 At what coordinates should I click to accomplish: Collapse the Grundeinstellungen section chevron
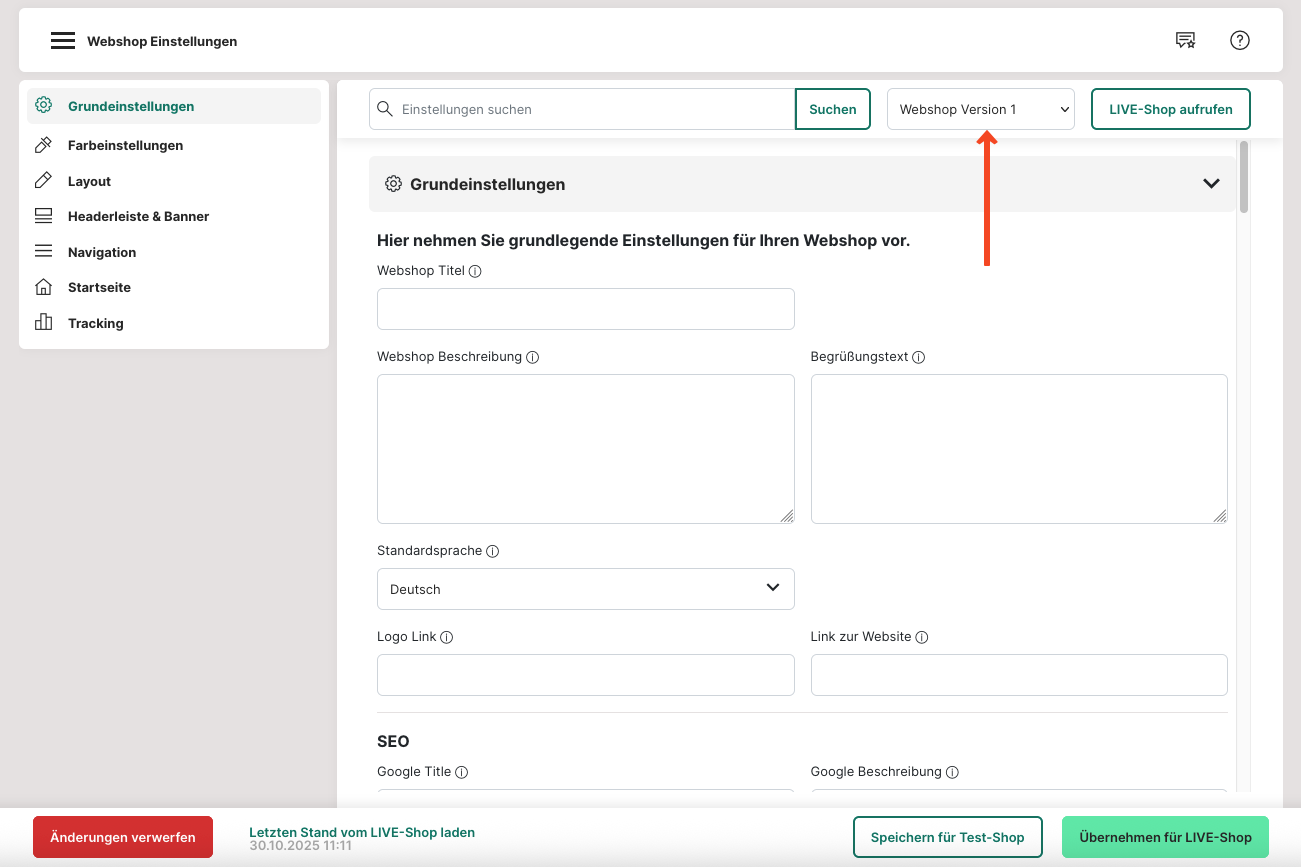(1211, 184)
